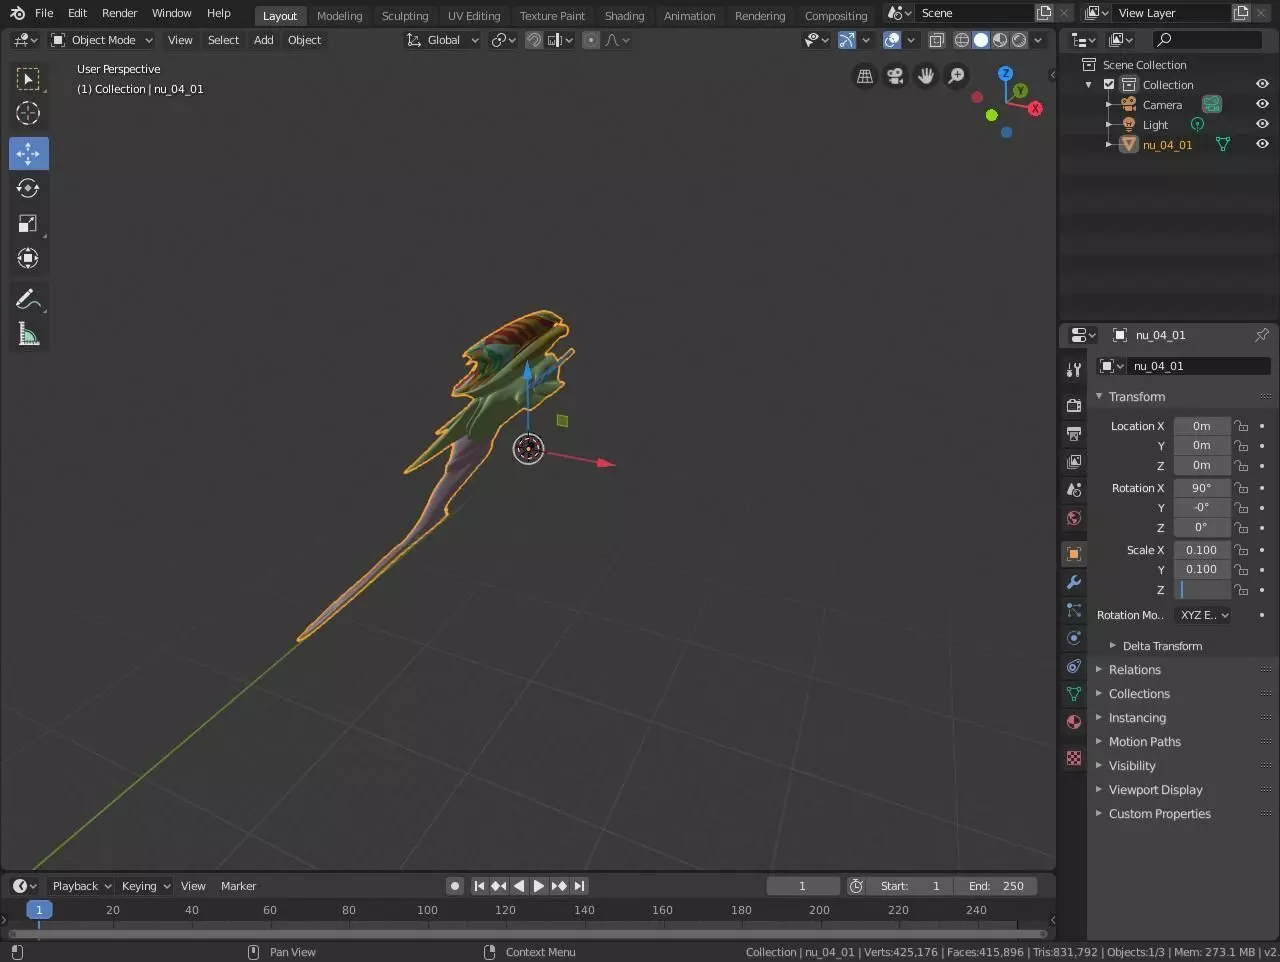The image size is (1280, 962).
Task: Toggle camera view in viewport
Action: (895, 76)
